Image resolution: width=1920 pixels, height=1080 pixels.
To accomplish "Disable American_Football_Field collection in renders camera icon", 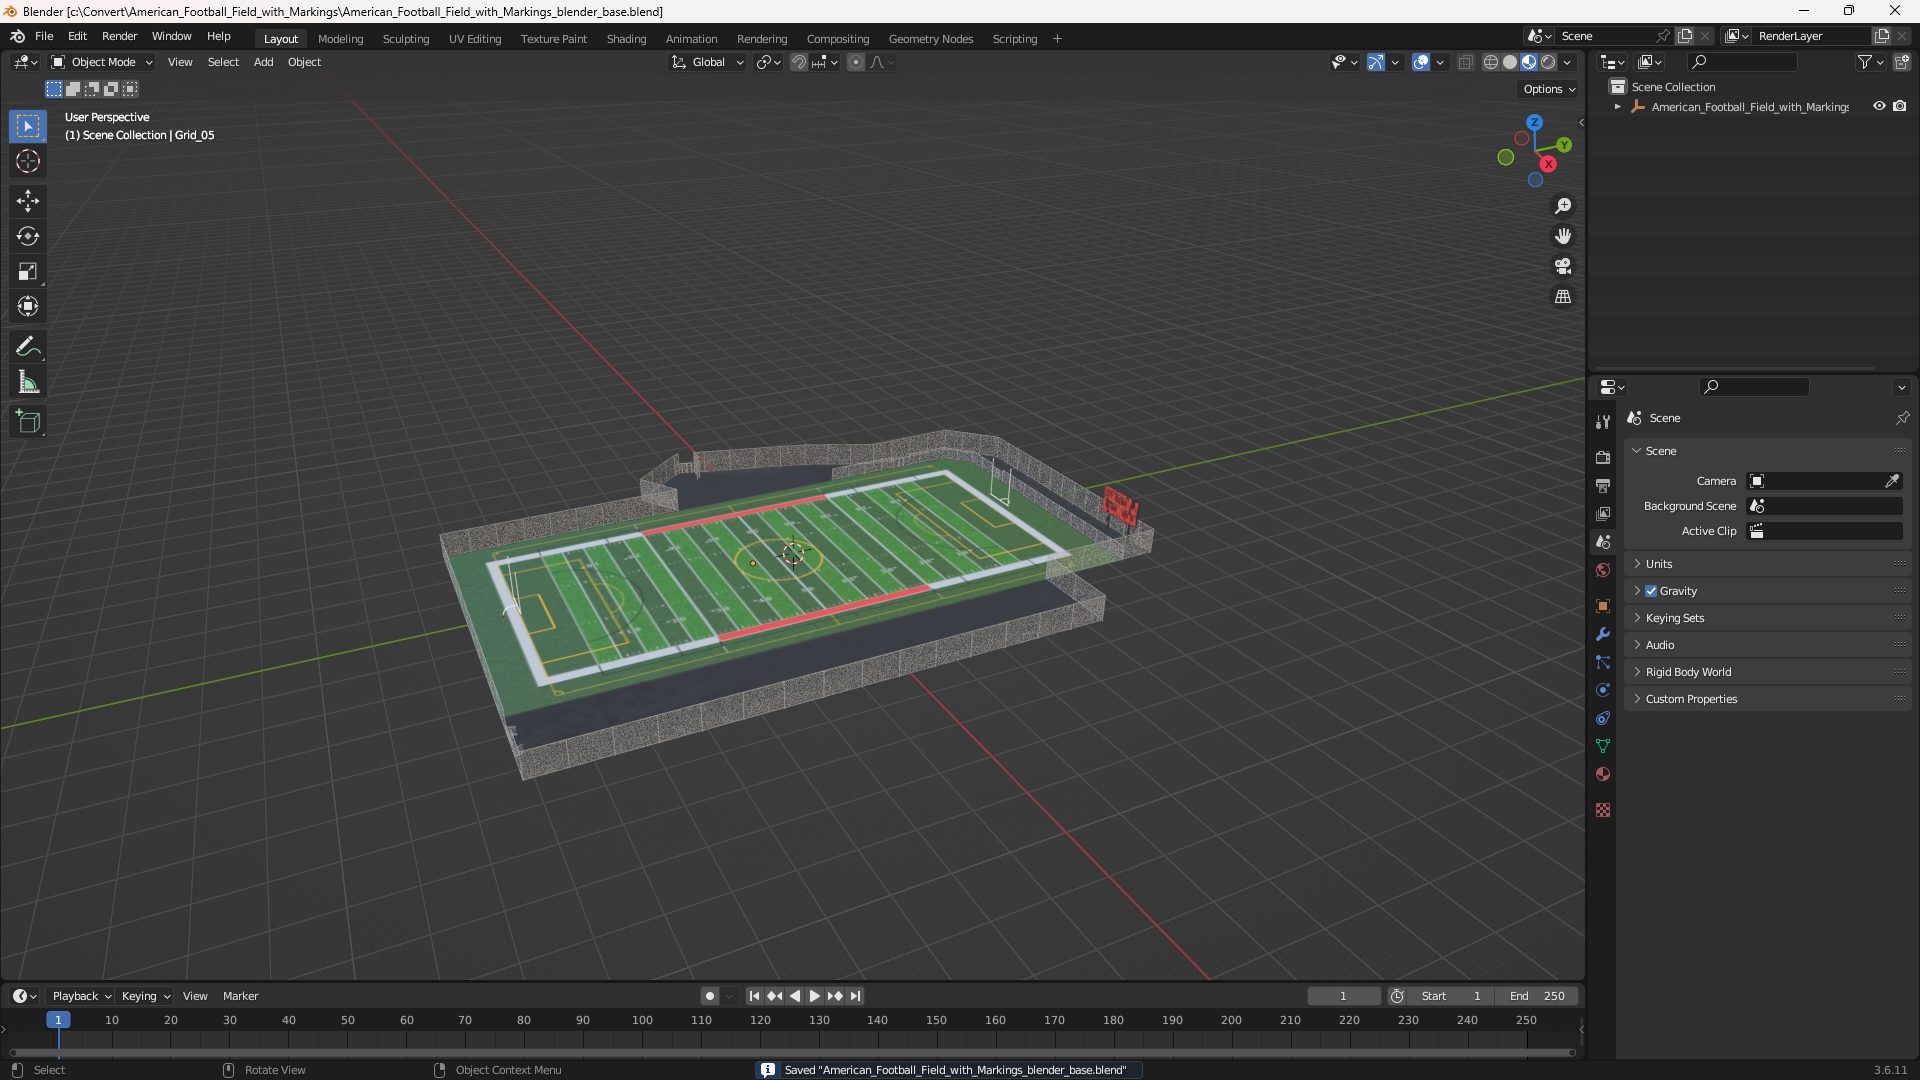I will [x=1900, y=106].
